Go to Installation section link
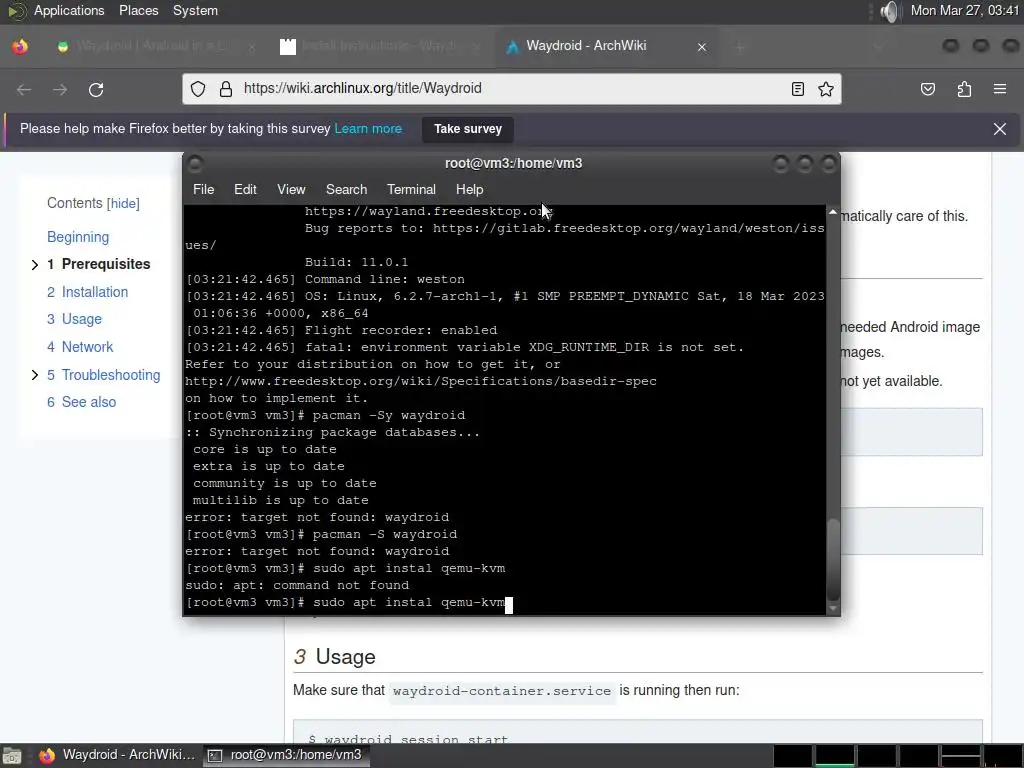The height and width of the screenshot is (768, 1024). pos(88,292)
